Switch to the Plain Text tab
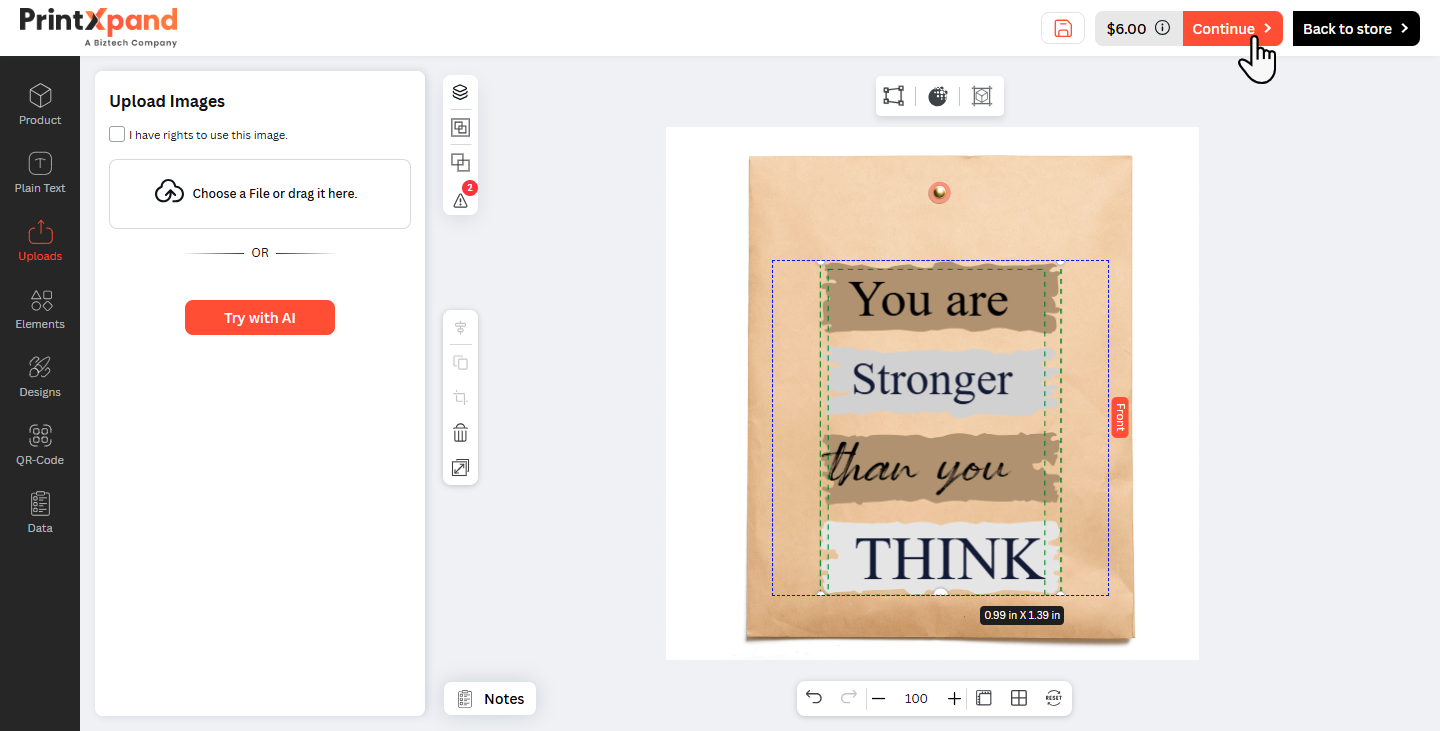 pyautogui.click(x=40, y=172)
